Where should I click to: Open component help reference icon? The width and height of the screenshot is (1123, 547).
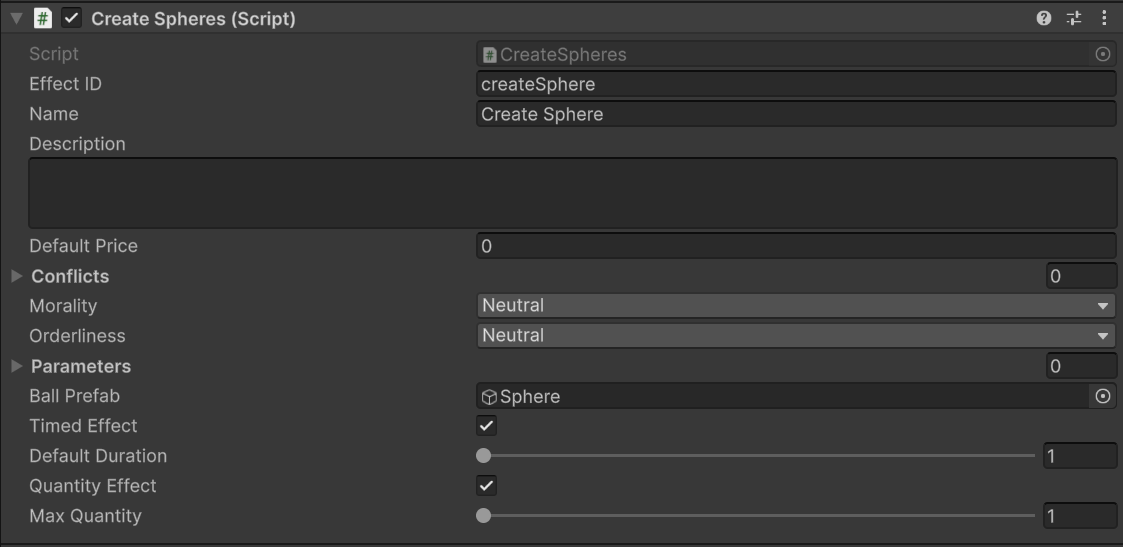1044,19
